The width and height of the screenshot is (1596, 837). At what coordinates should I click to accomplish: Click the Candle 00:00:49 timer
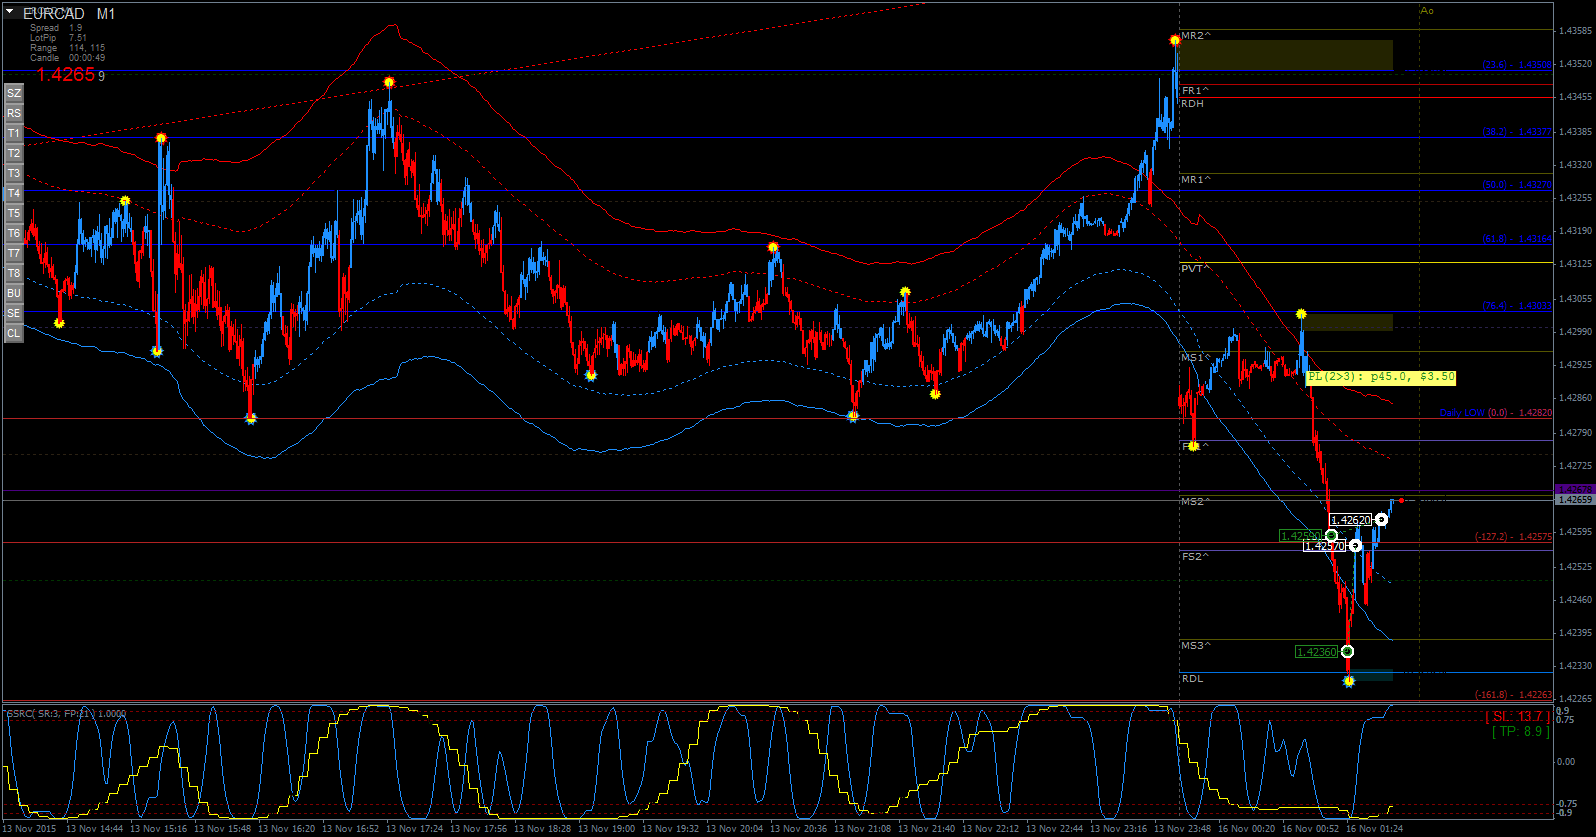point(67,58)
